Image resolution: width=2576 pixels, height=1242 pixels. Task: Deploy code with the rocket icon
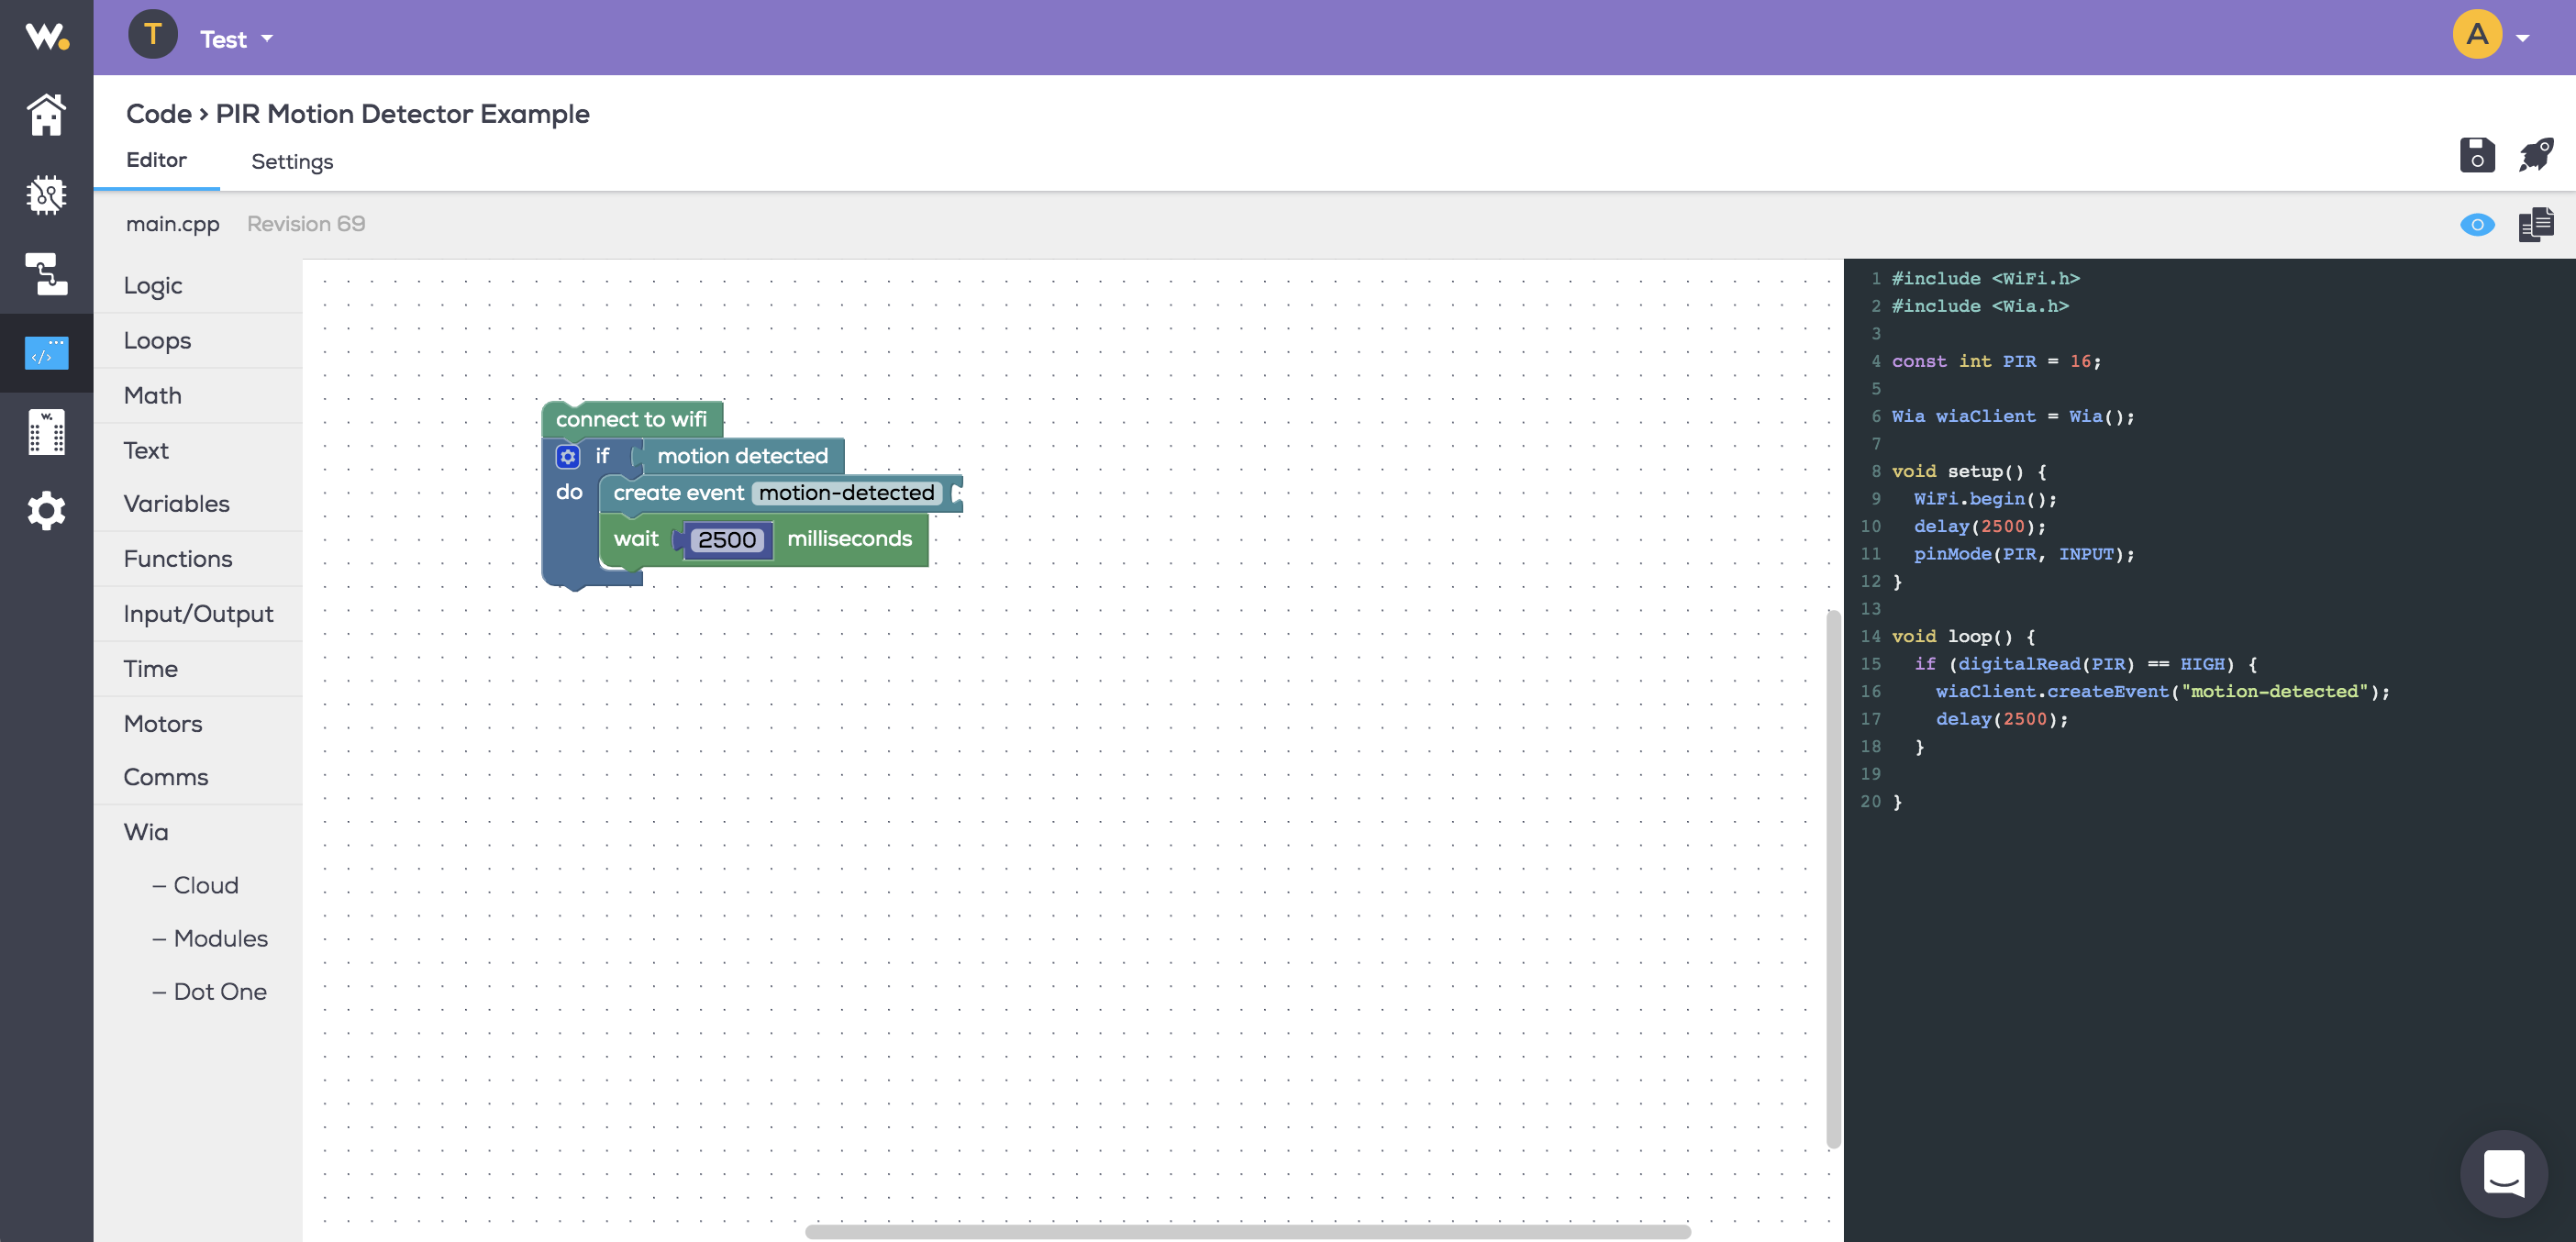click(2535, 155)
